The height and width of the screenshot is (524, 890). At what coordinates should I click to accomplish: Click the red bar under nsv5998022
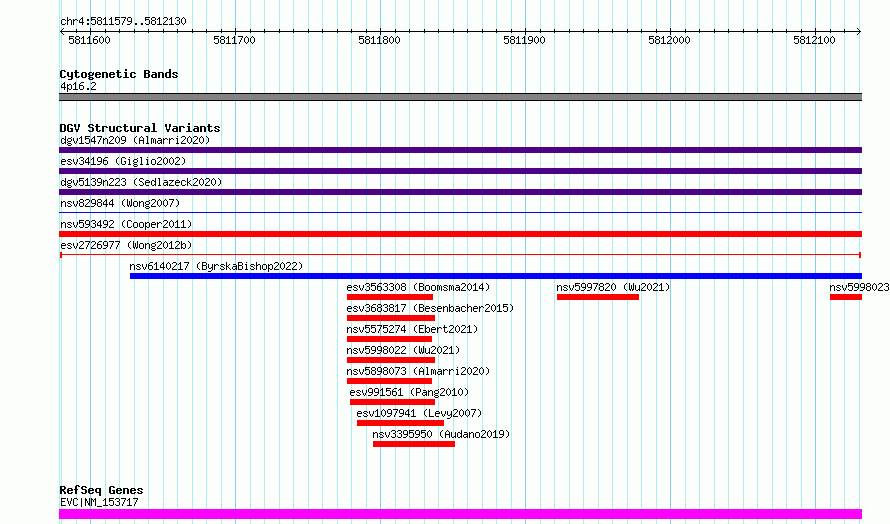pos(391,360)
